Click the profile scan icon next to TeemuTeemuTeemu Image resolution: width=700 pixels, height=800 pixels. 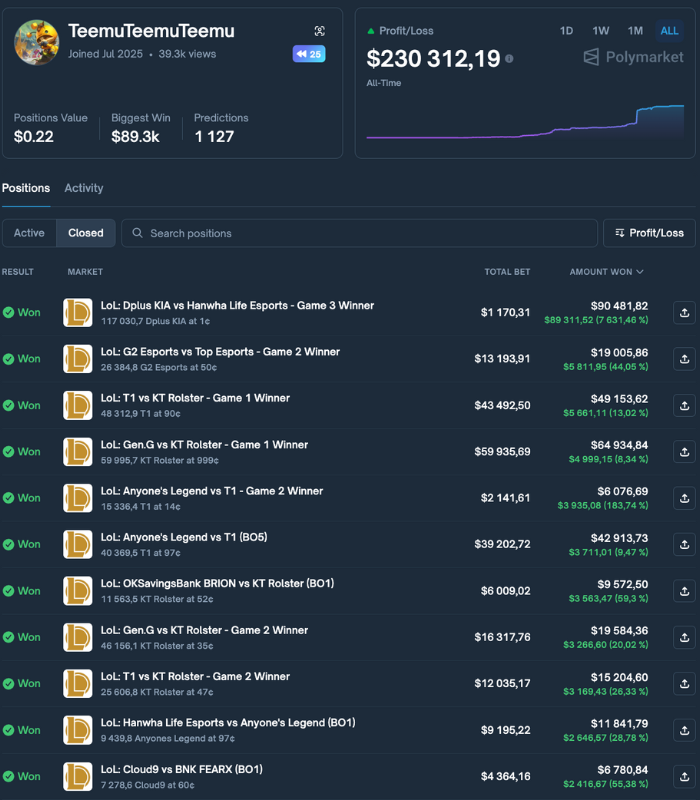[319, 31]
